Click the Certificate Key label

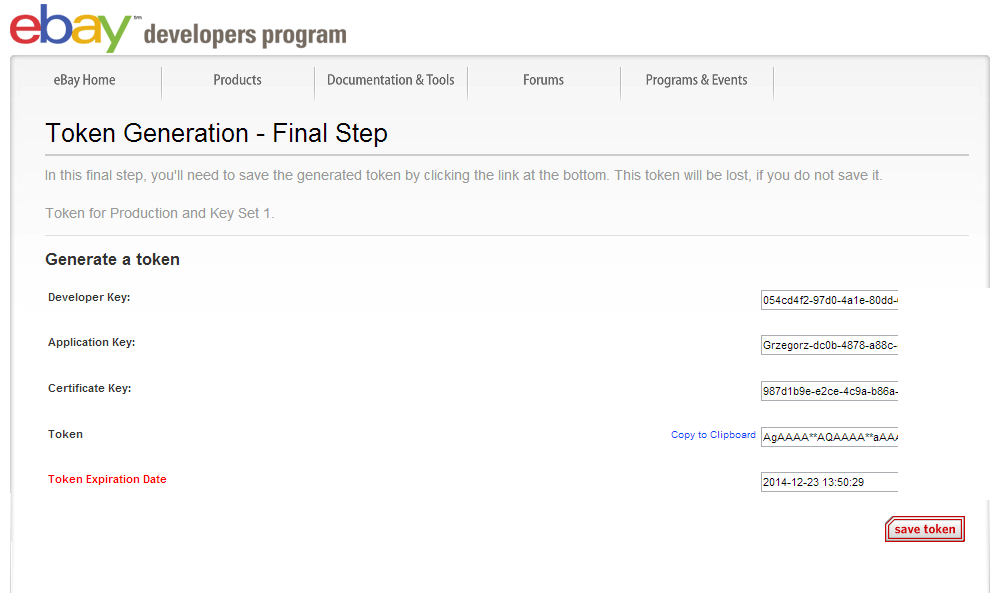(90, 388)
